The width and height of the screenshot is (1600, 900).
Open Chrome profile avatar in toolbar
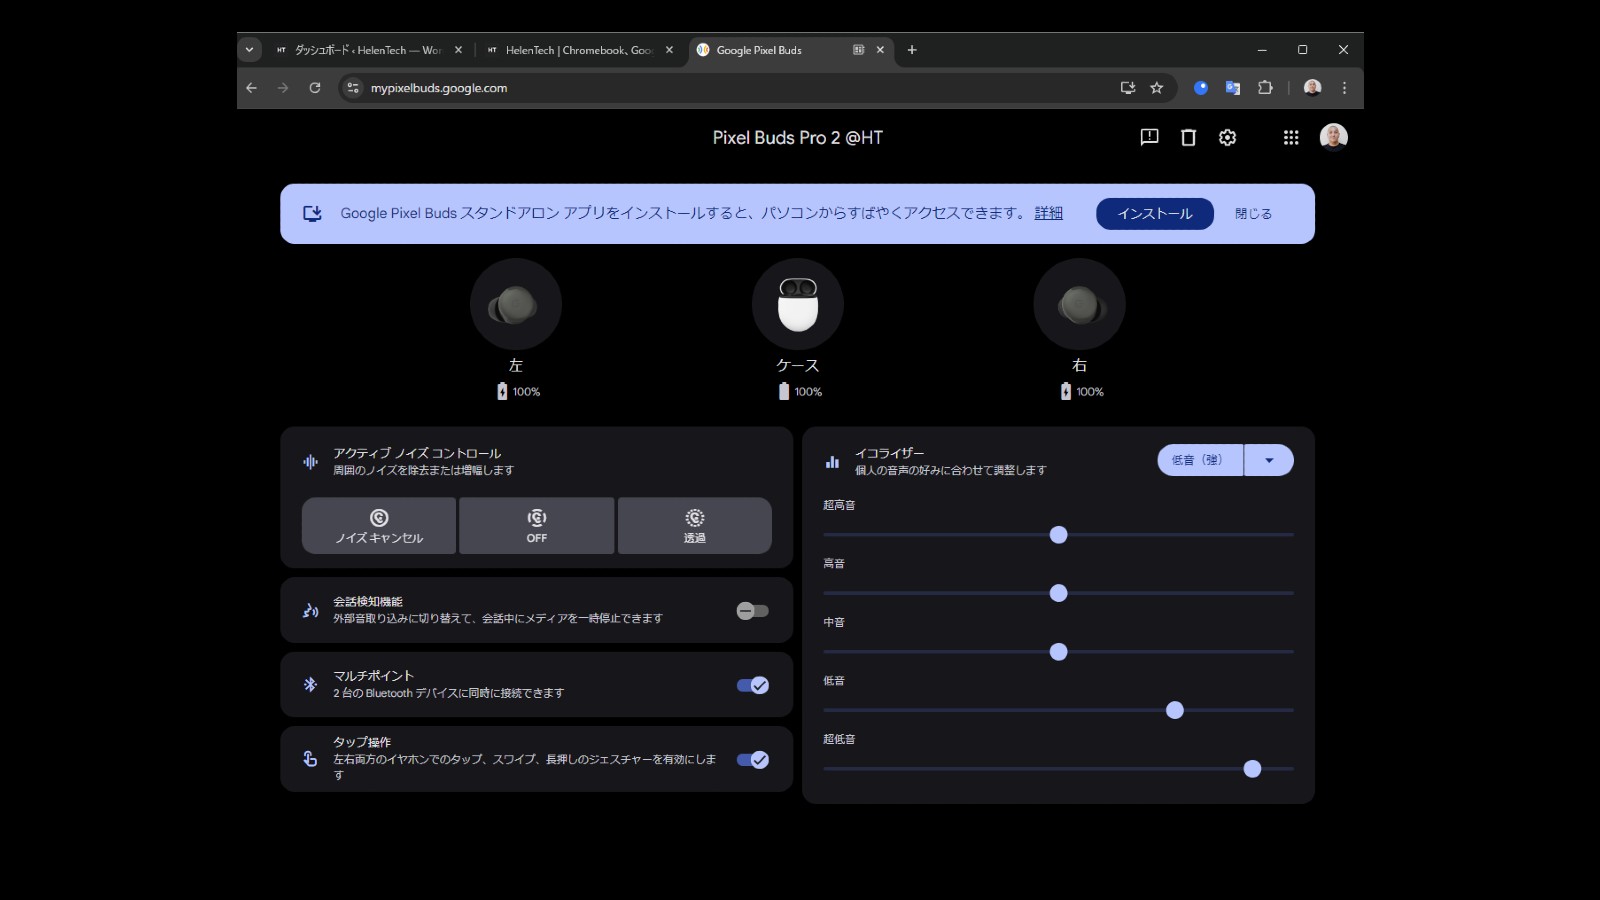(x=1313, y=88)
